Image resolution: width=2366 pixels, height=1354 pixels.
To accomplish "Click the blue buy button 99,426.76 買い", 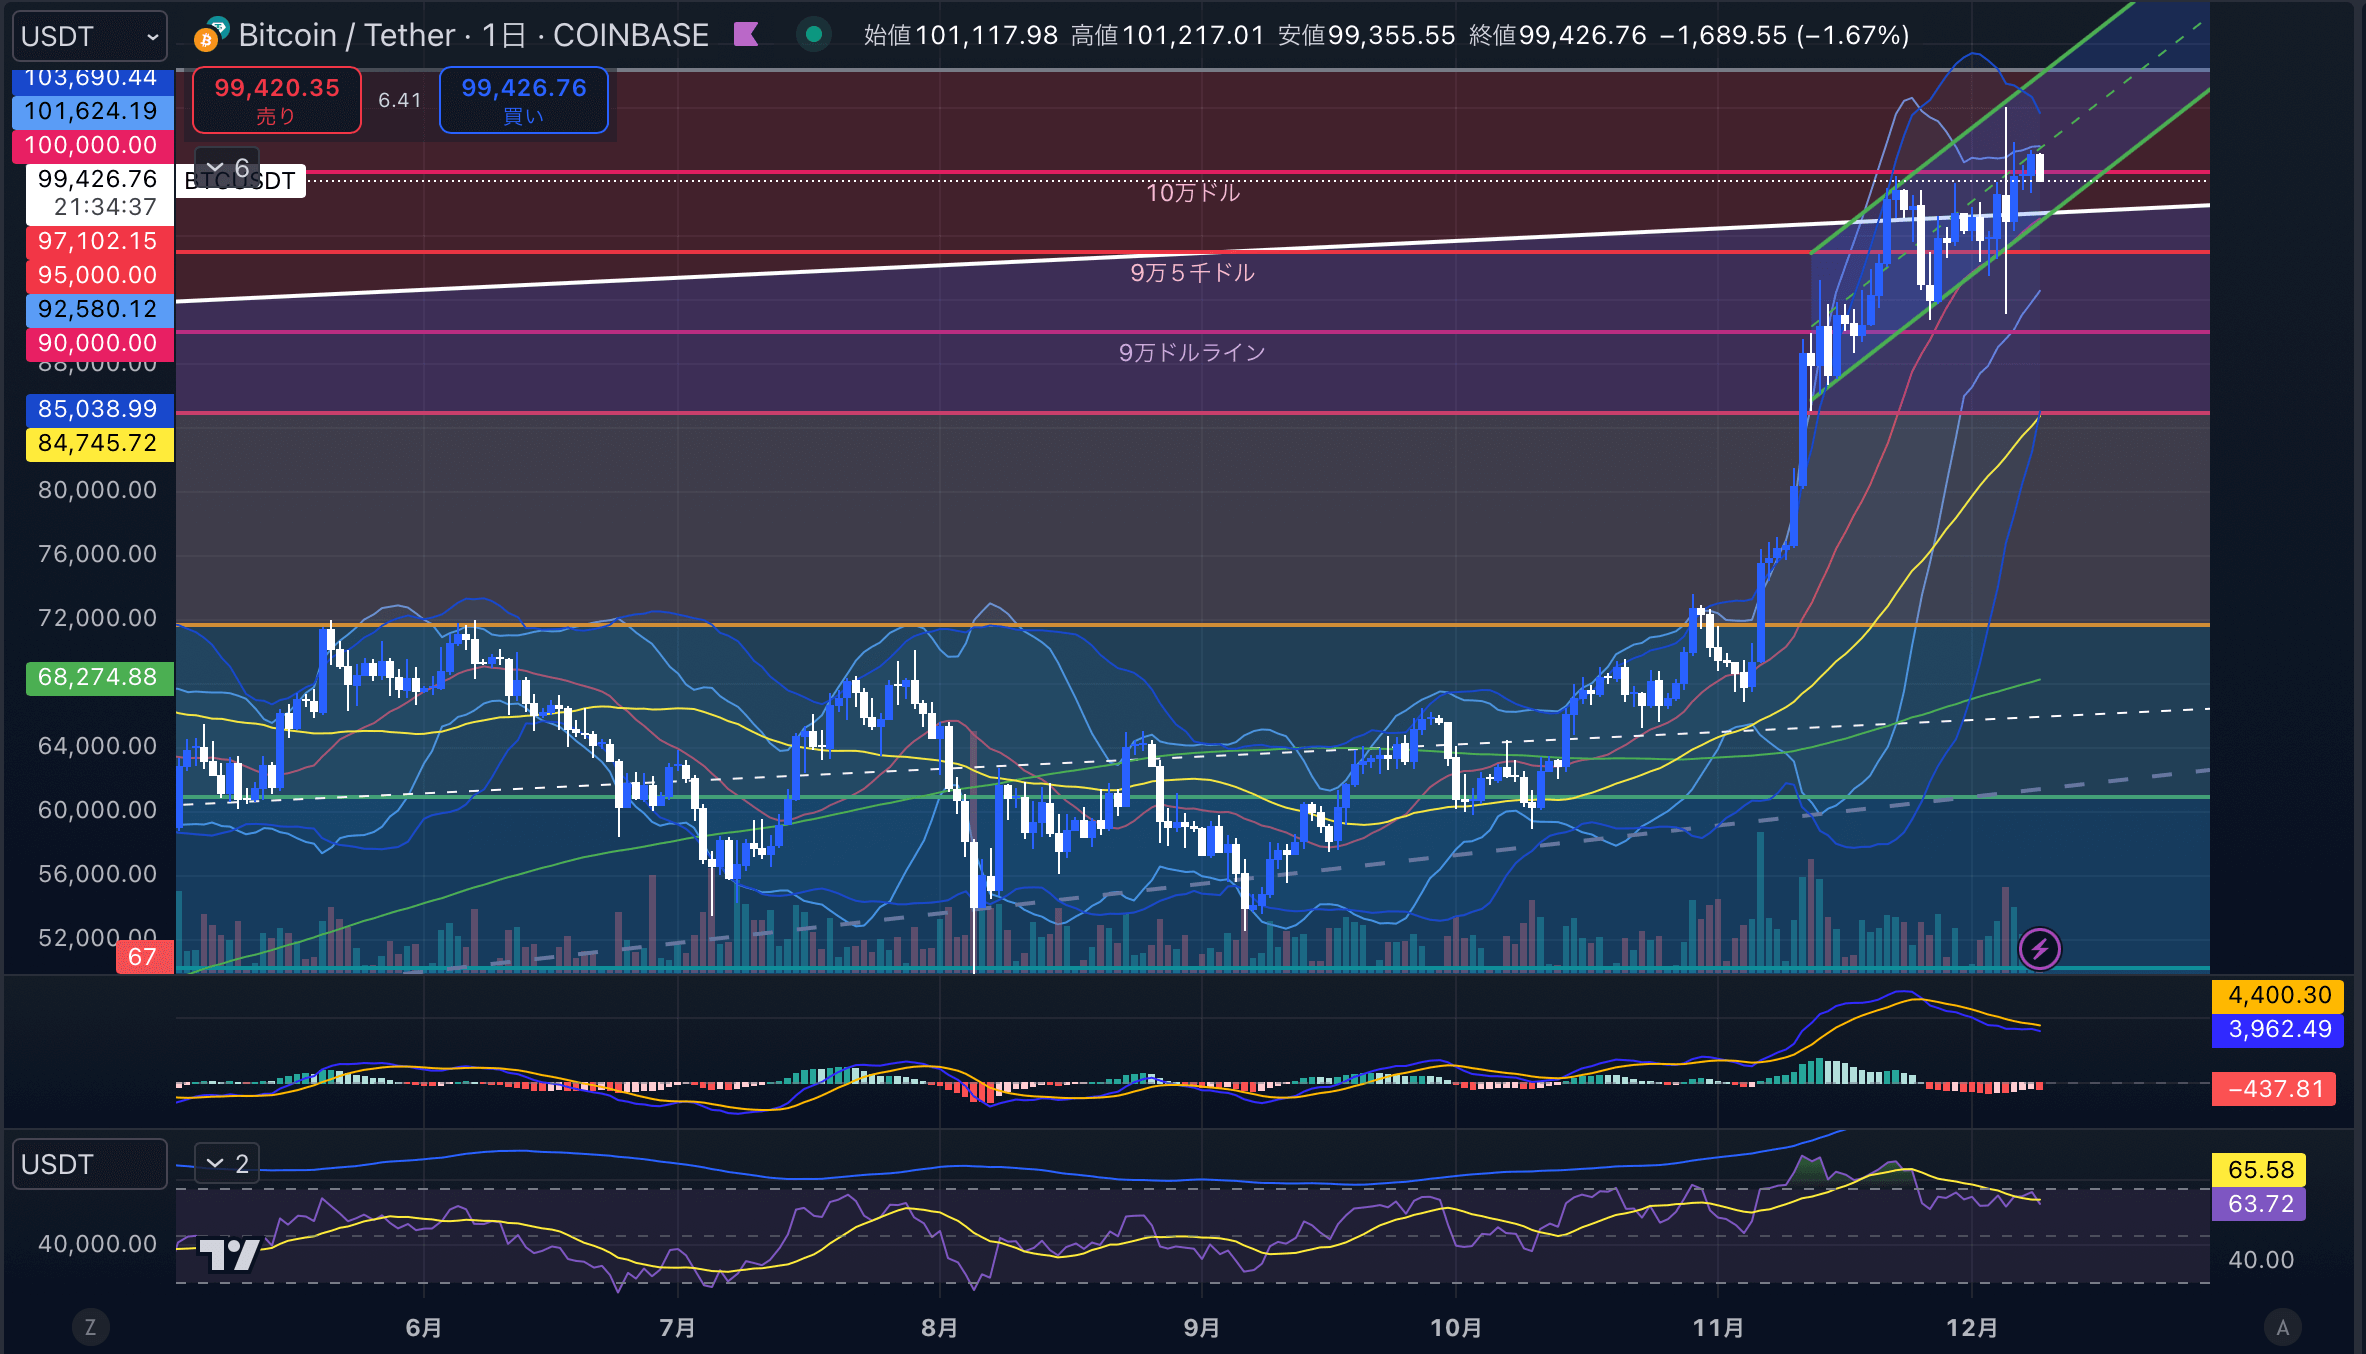I will 524,100.
